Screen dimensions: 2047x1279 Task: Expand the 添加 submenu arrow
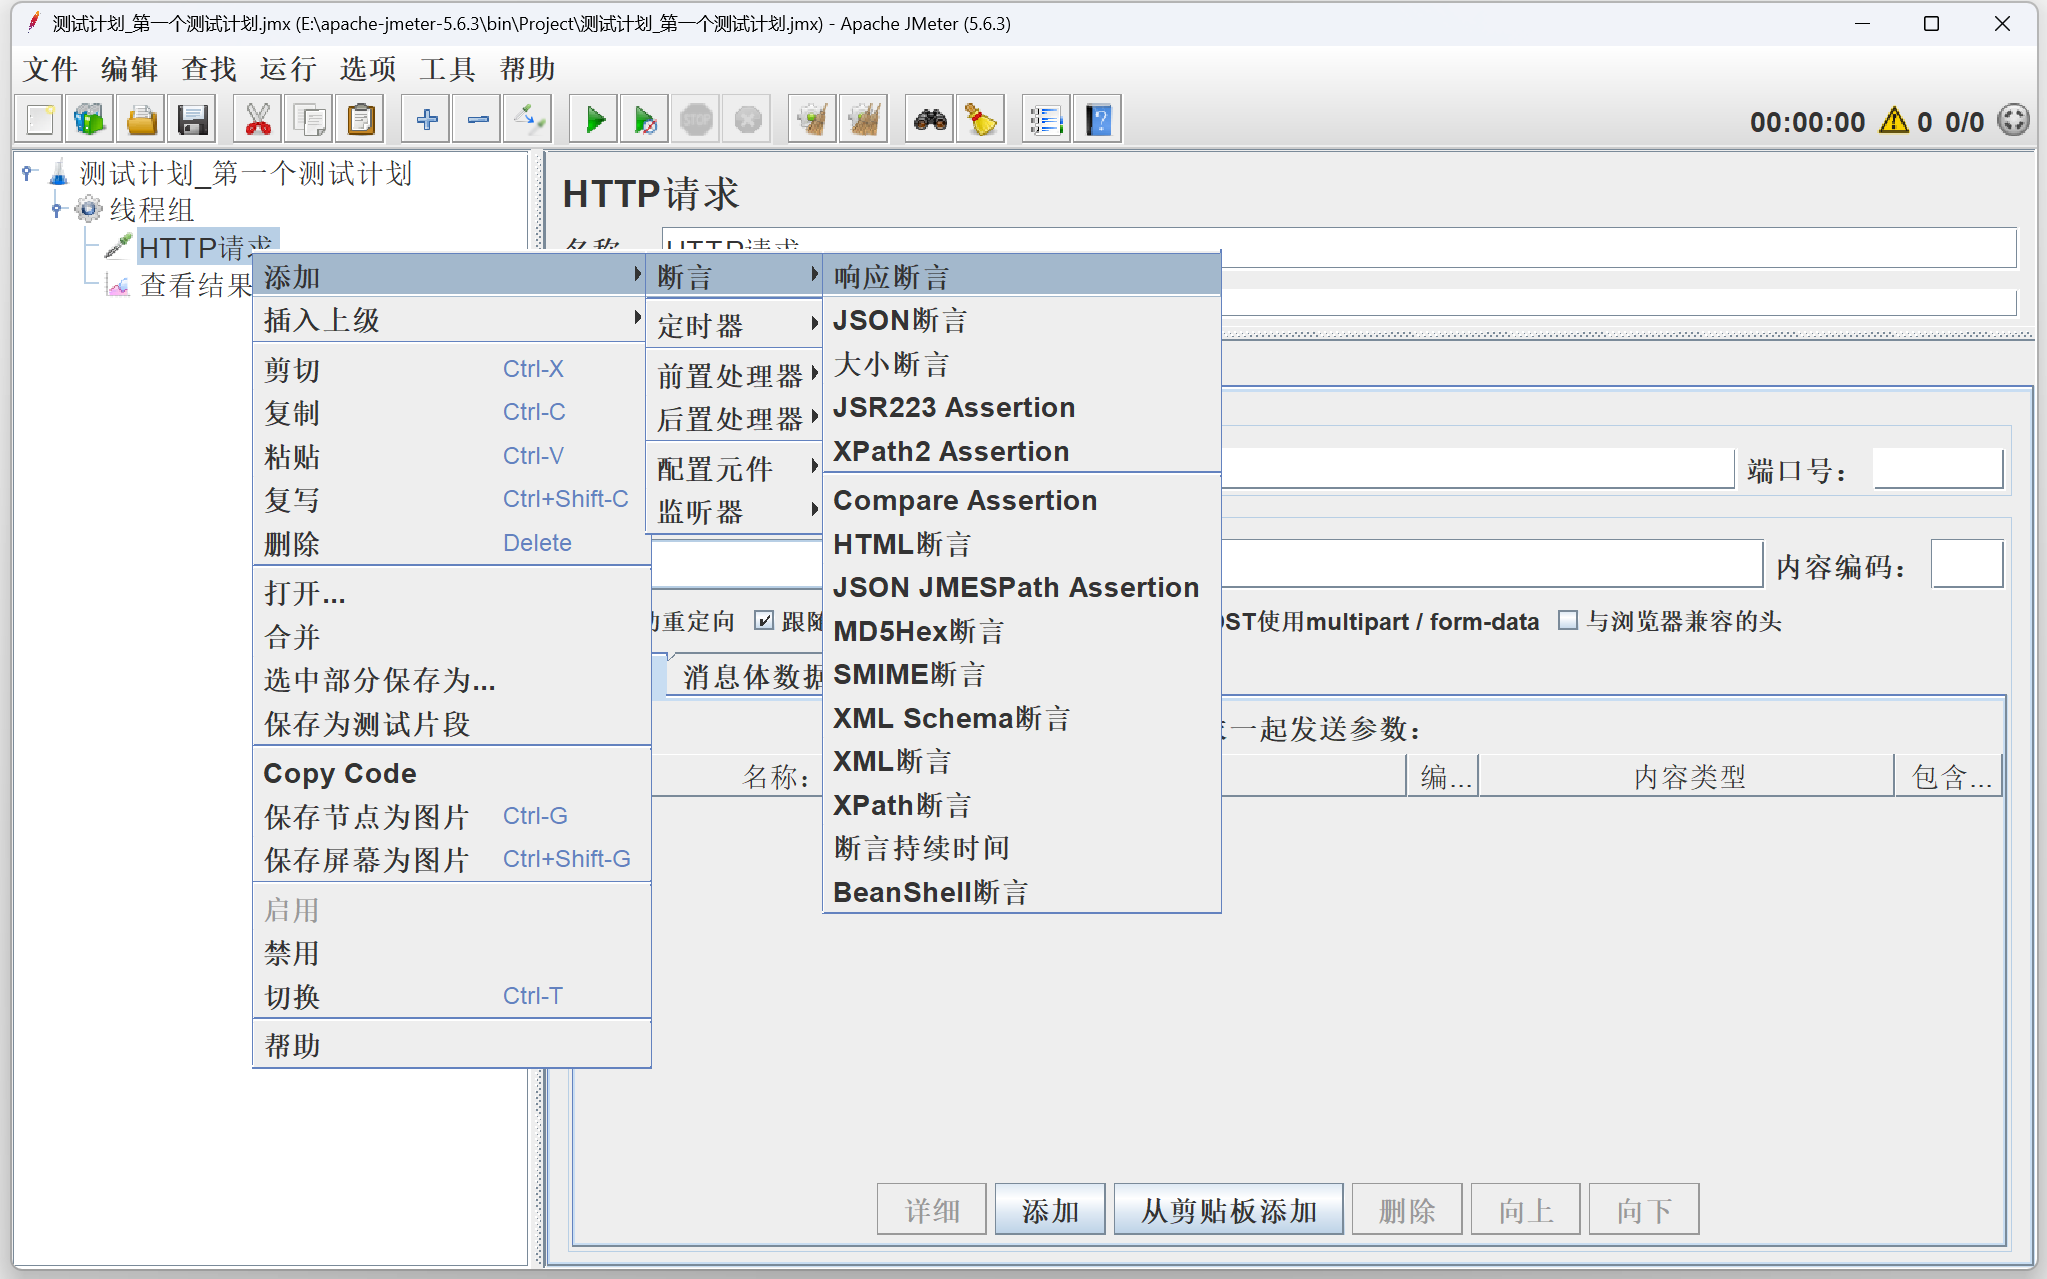click(x=637, y=274)
